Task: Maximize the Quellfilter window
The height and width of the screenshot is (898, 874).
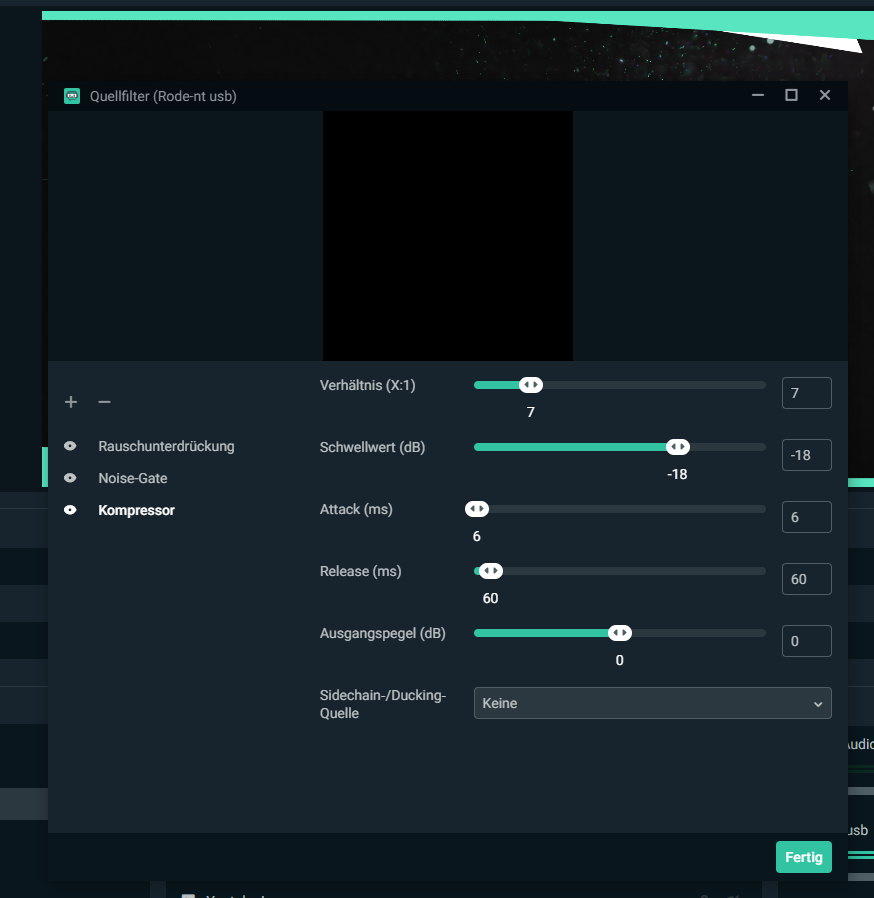Action: [x=791, y=95]
